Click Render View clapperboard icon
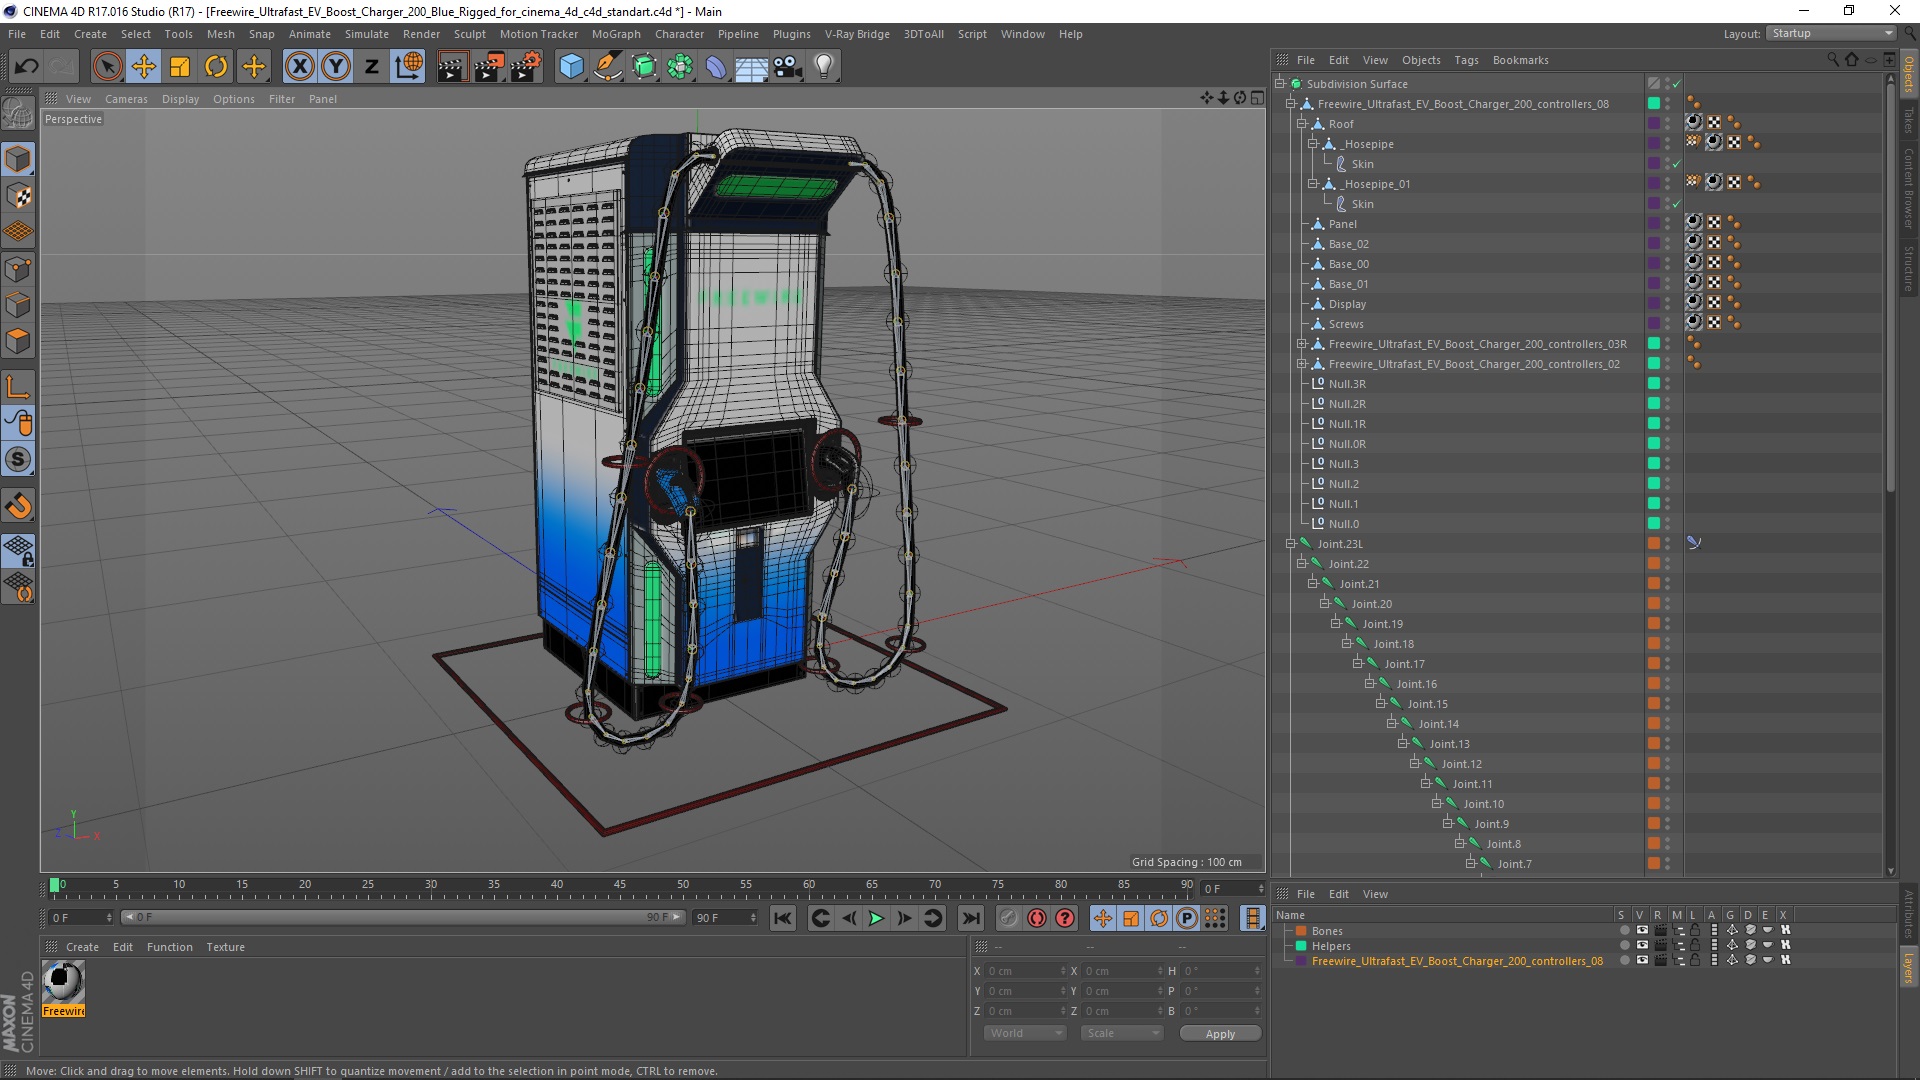1920x1080 pixels. 452,67
